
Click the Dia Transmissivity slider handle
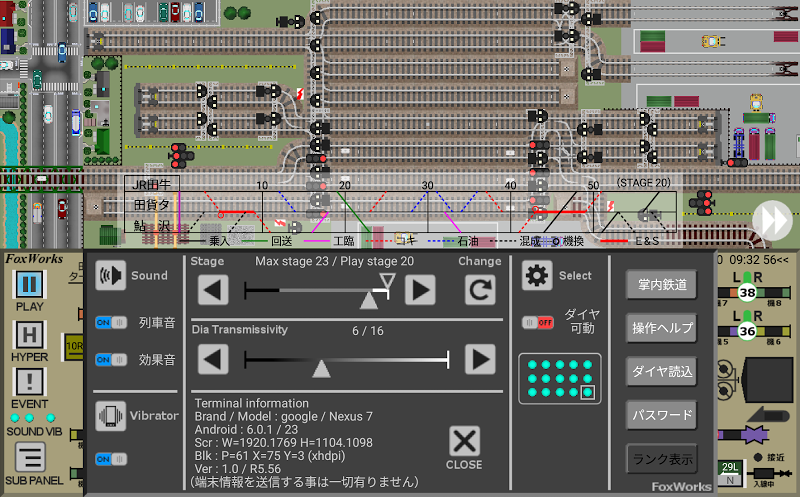321,368
